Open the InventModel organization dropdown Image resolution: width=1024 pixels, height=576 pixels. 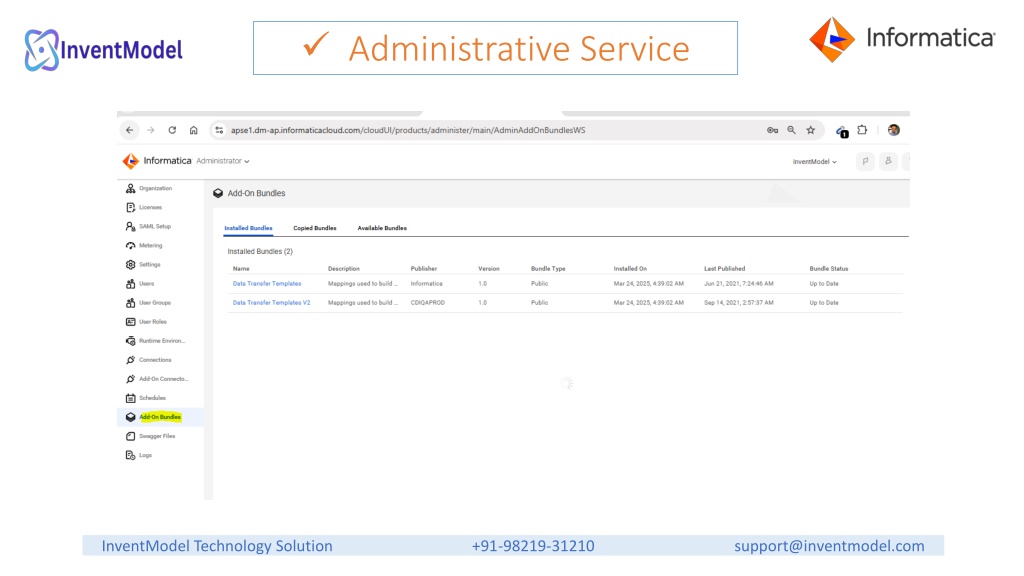tap(814, 161)
